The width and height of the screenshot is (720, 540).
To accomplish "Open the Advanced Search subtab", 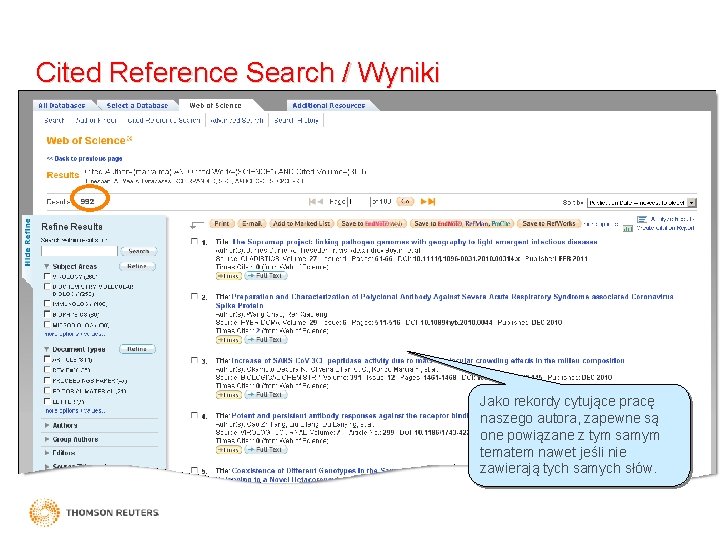I will [x=237, y=120].
